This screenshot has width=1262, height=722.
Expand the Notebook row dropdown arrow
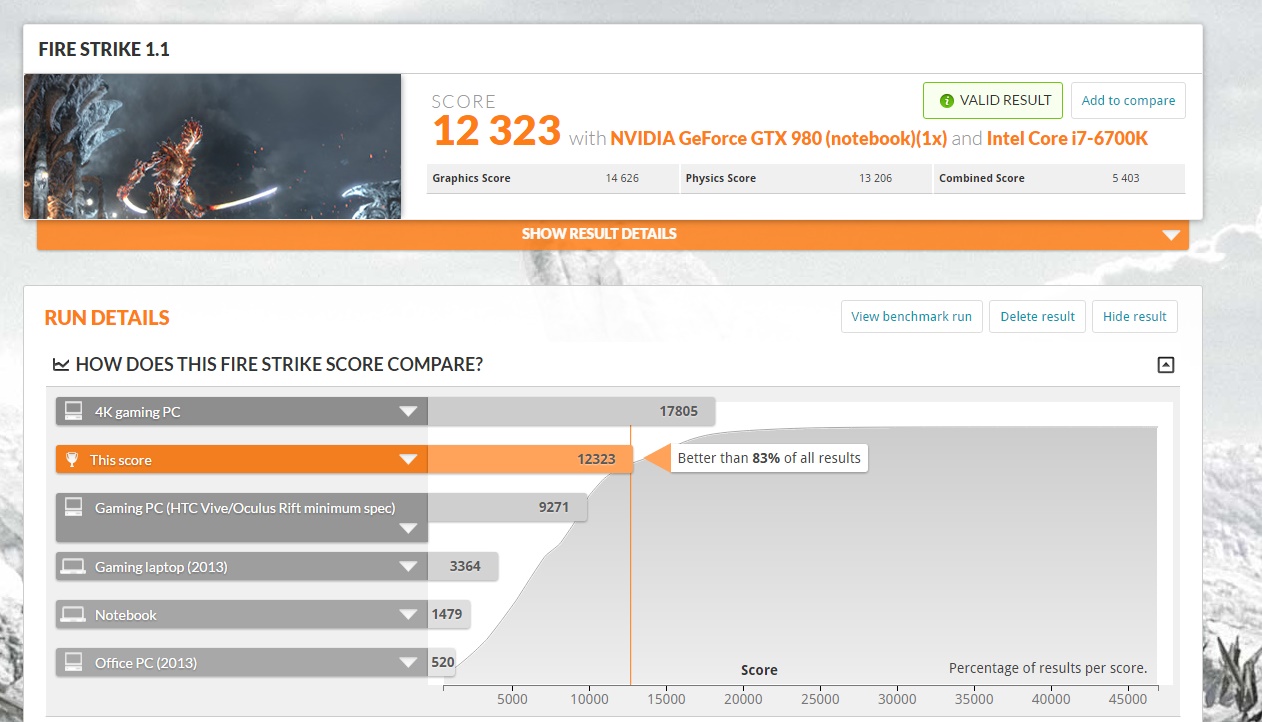(x=407, y=615)
